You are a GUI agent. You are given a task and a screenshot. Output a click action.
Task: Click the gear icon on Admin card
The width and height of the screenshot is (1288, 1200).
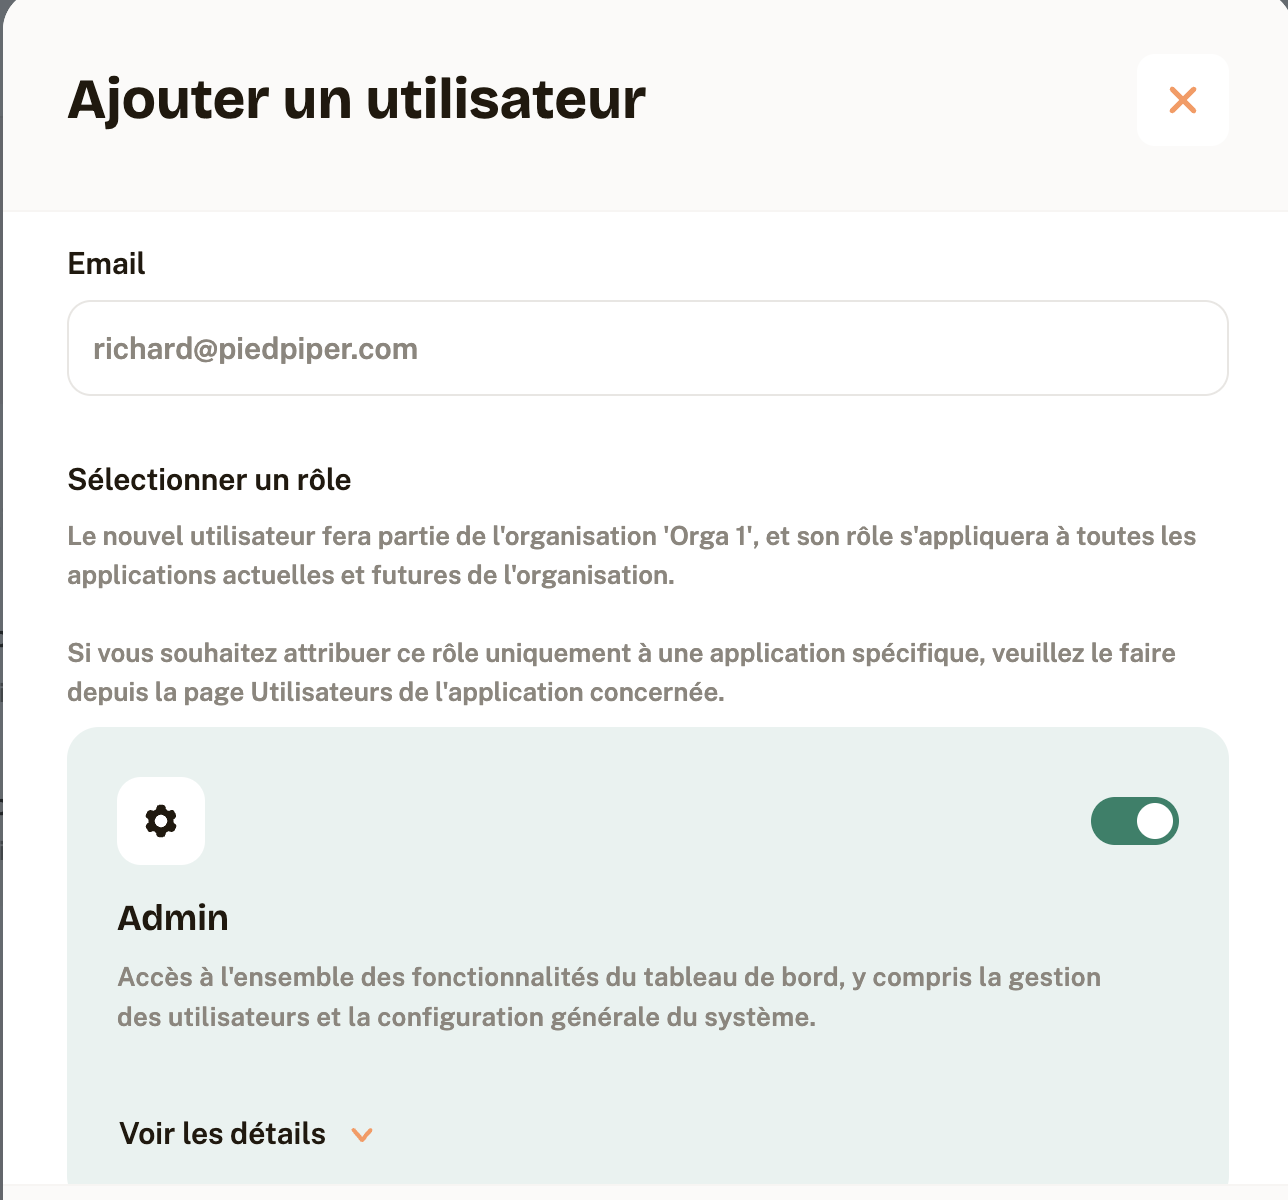point(161,821)
